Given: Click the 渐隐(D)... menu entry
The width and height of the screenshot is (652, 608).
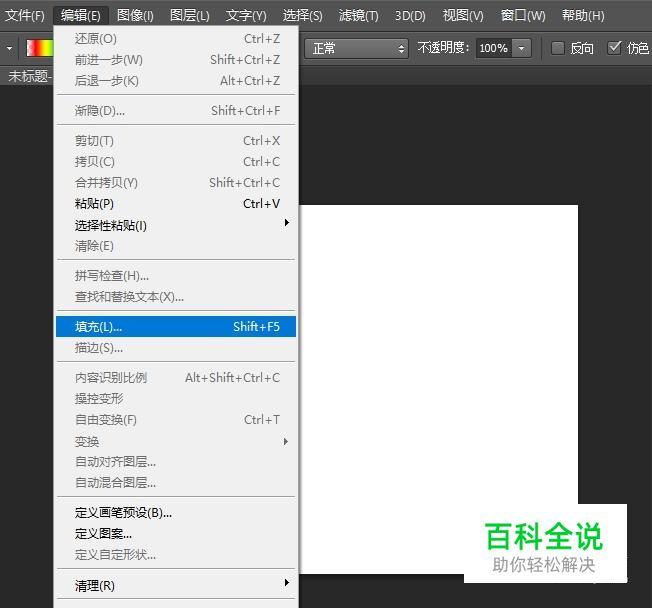Looking at the screenshot, I should [x=176, y=111].
